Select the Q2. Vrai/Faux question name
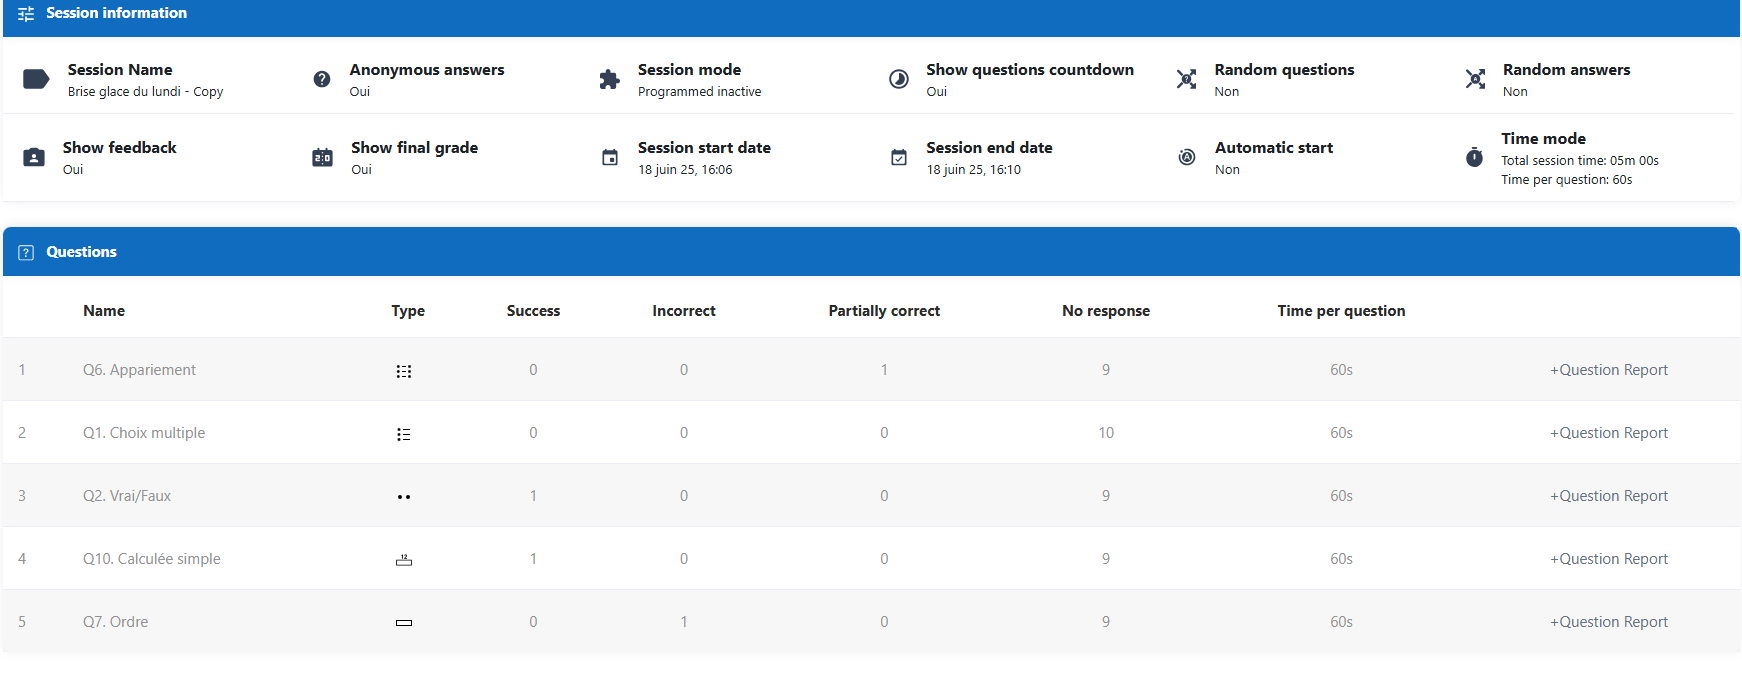The height and width of the screenshot is (686, 1742). point(127,496)
